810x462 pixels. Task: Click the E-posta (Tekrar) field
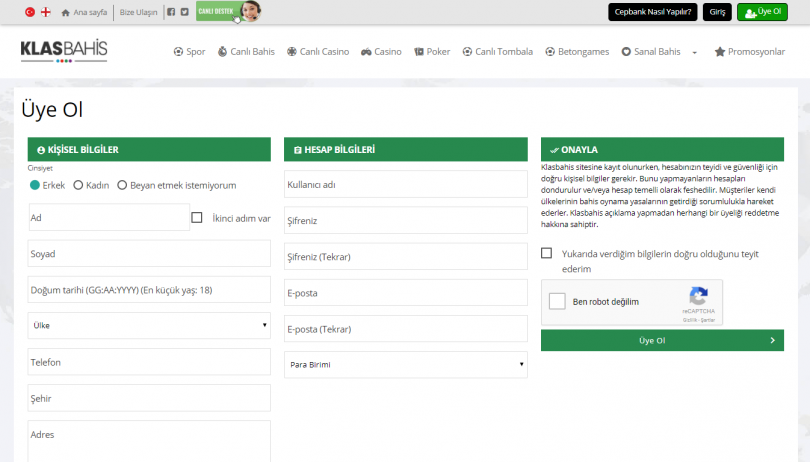tap(406, 329)
